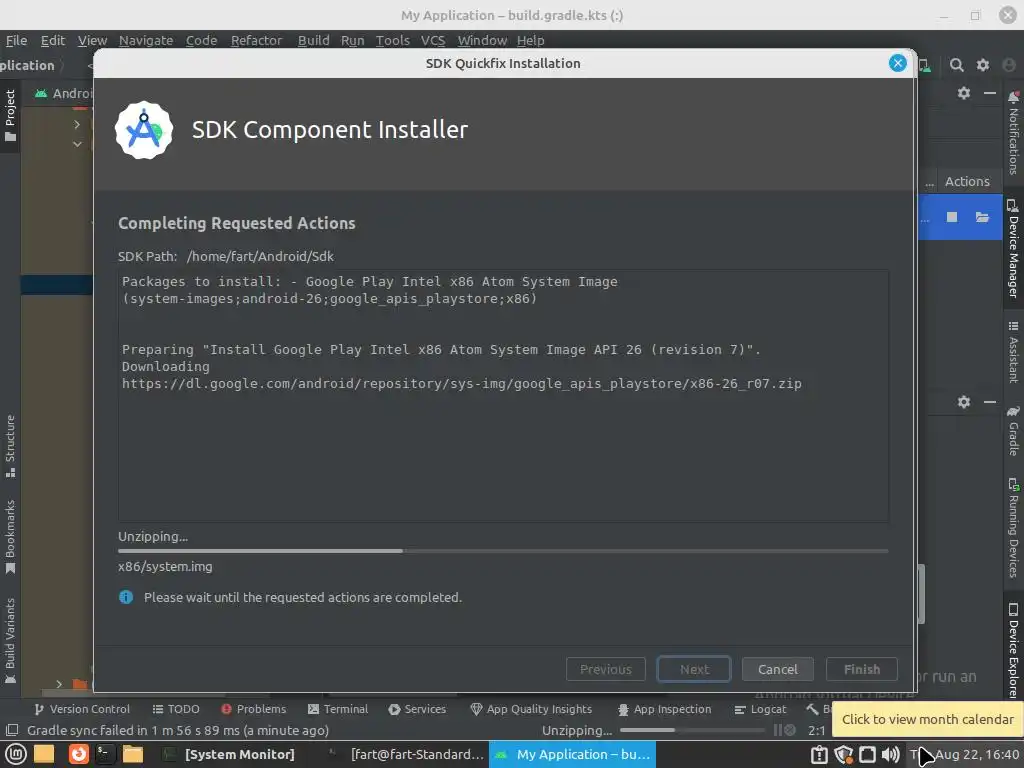Open the Logcat tool tab
This screenshot has width=1024, height=768.
[x=760, y=709]
